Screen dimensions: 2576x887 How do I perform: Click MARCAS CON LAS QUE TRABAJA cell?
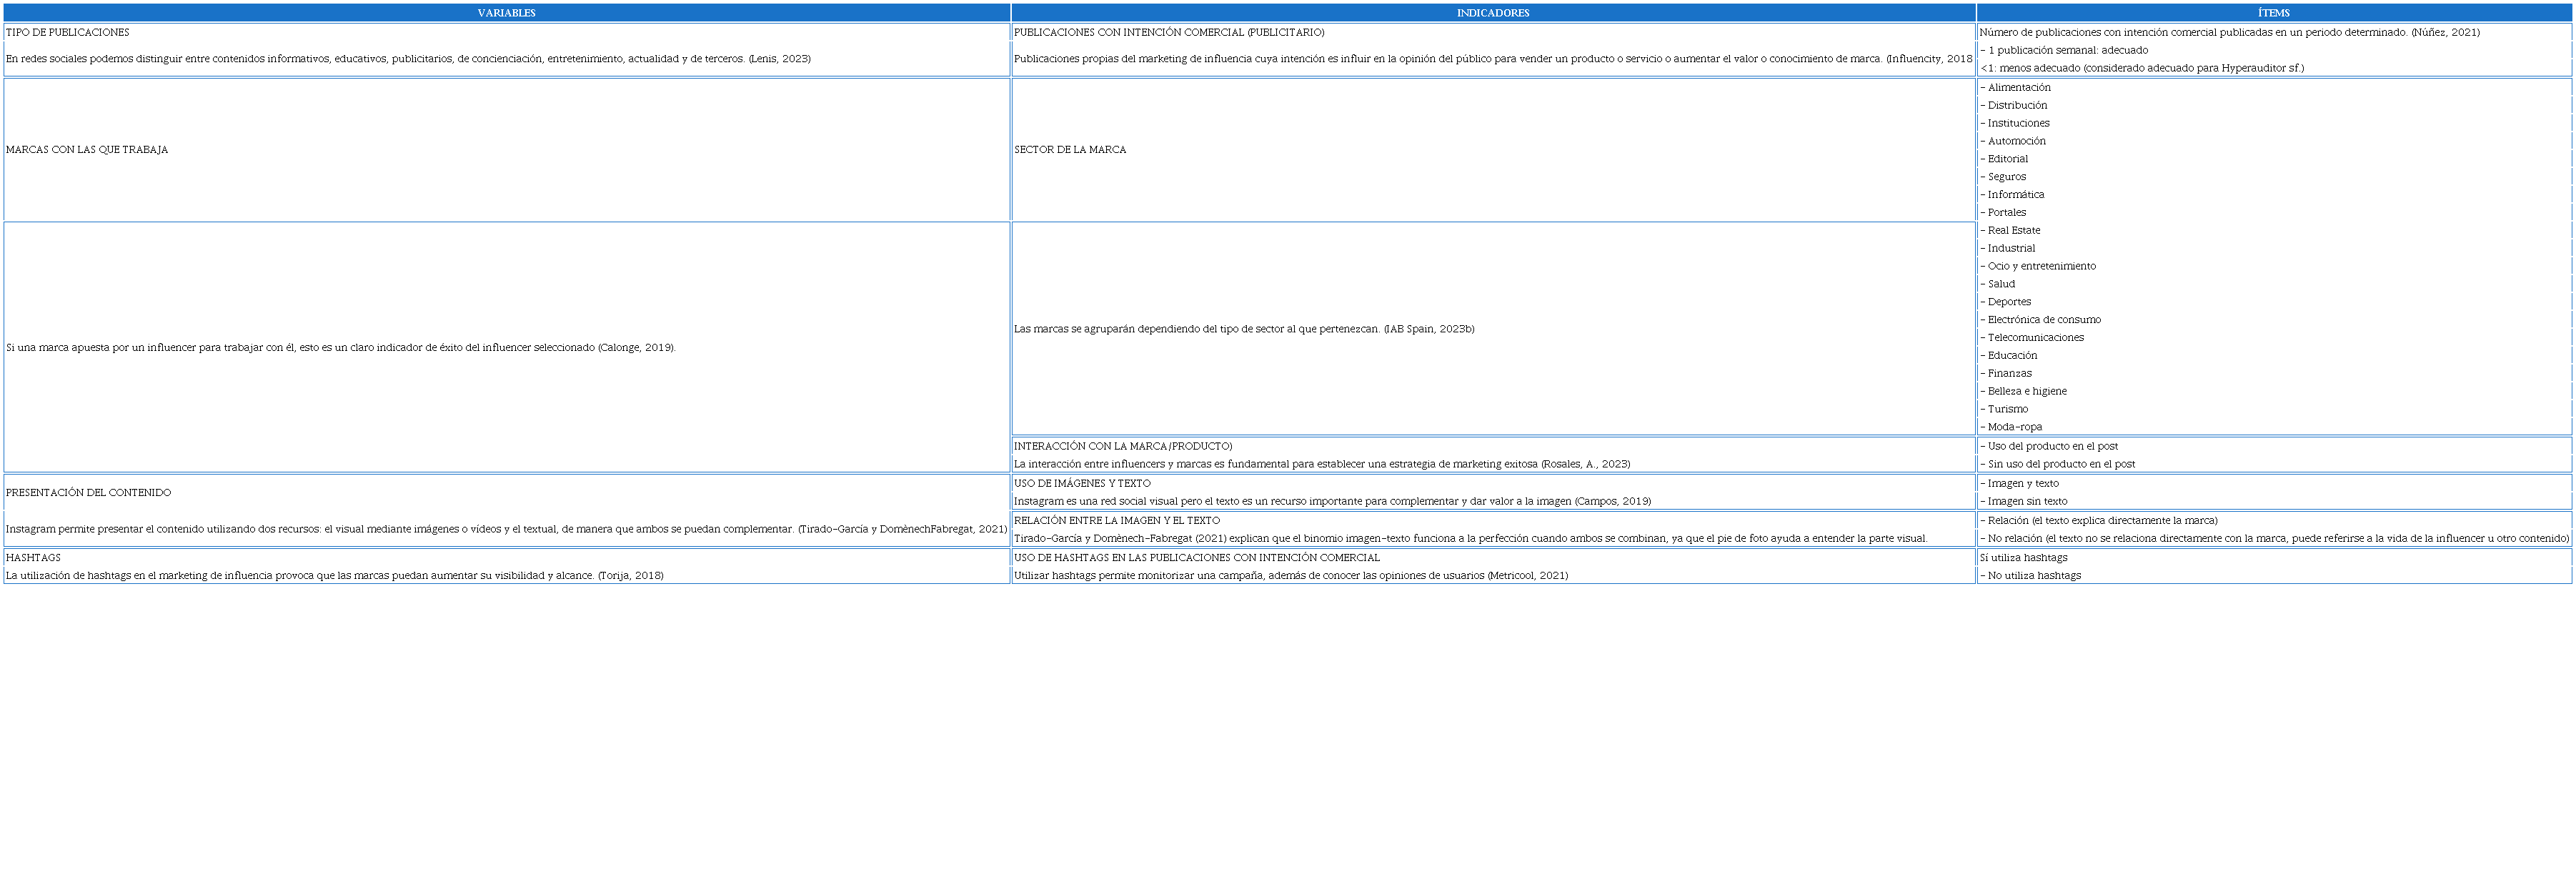(x=87, y=150)
